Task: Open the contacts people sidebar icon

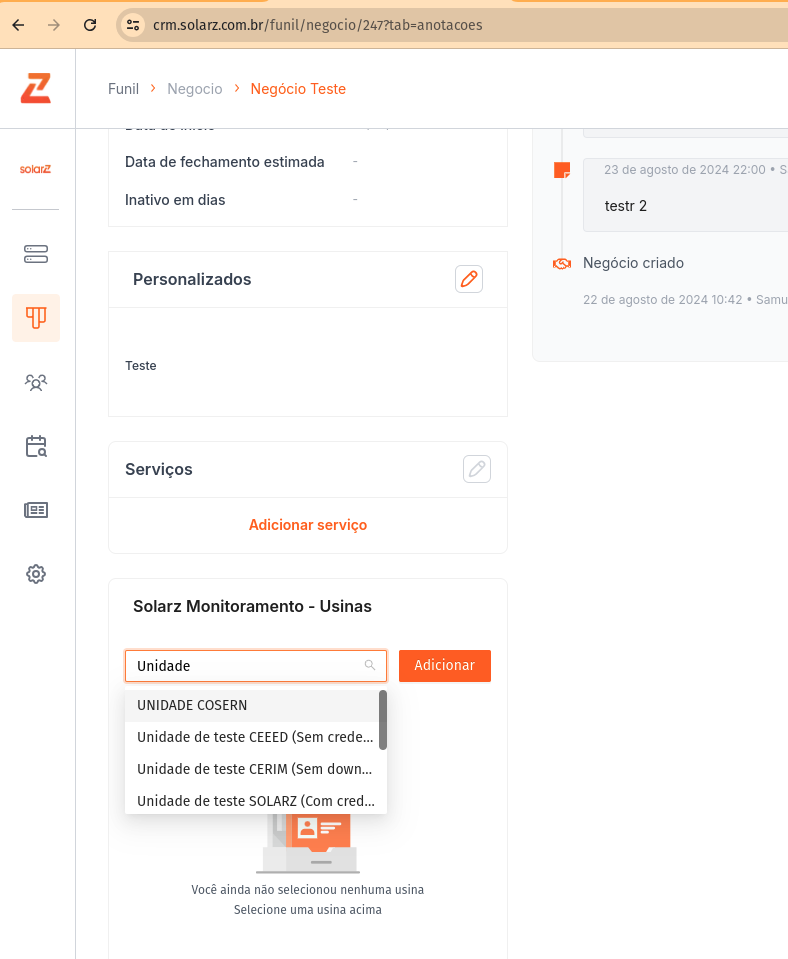Action: 36,382
